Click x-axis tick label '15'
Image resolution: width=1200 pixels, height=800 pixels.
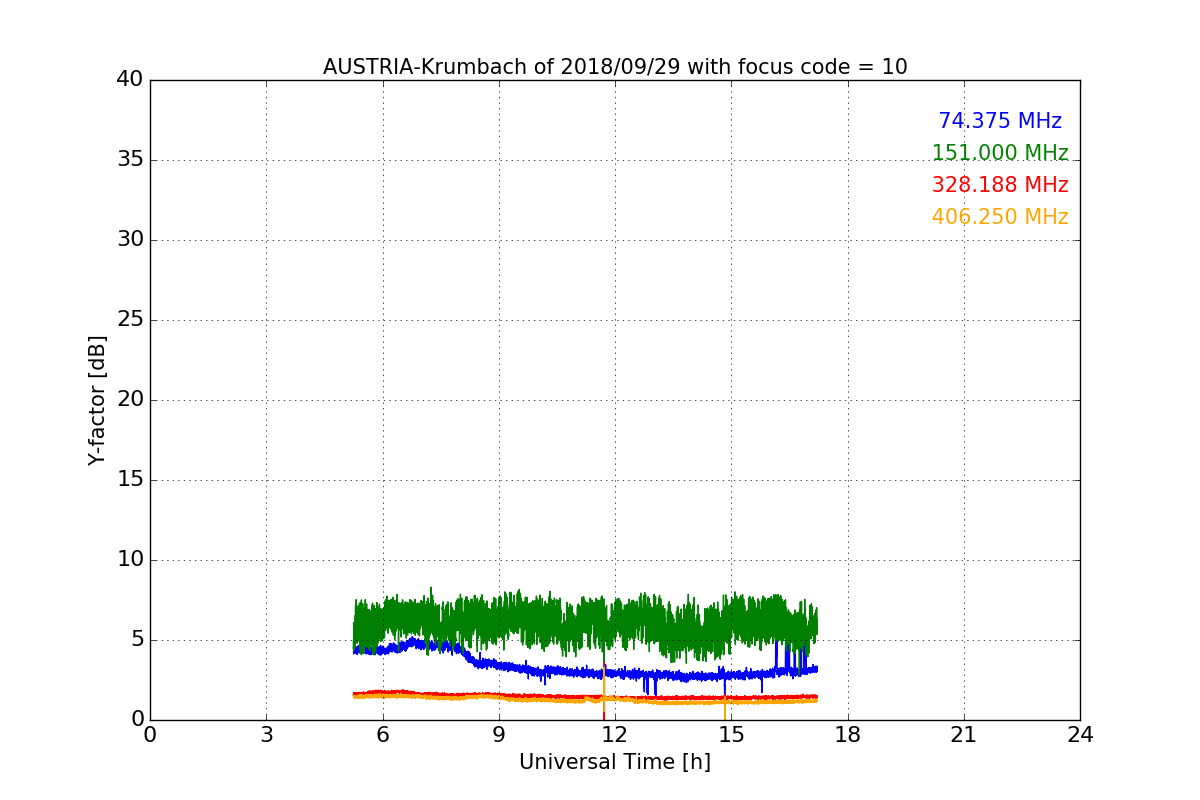(x=731, y=735)
